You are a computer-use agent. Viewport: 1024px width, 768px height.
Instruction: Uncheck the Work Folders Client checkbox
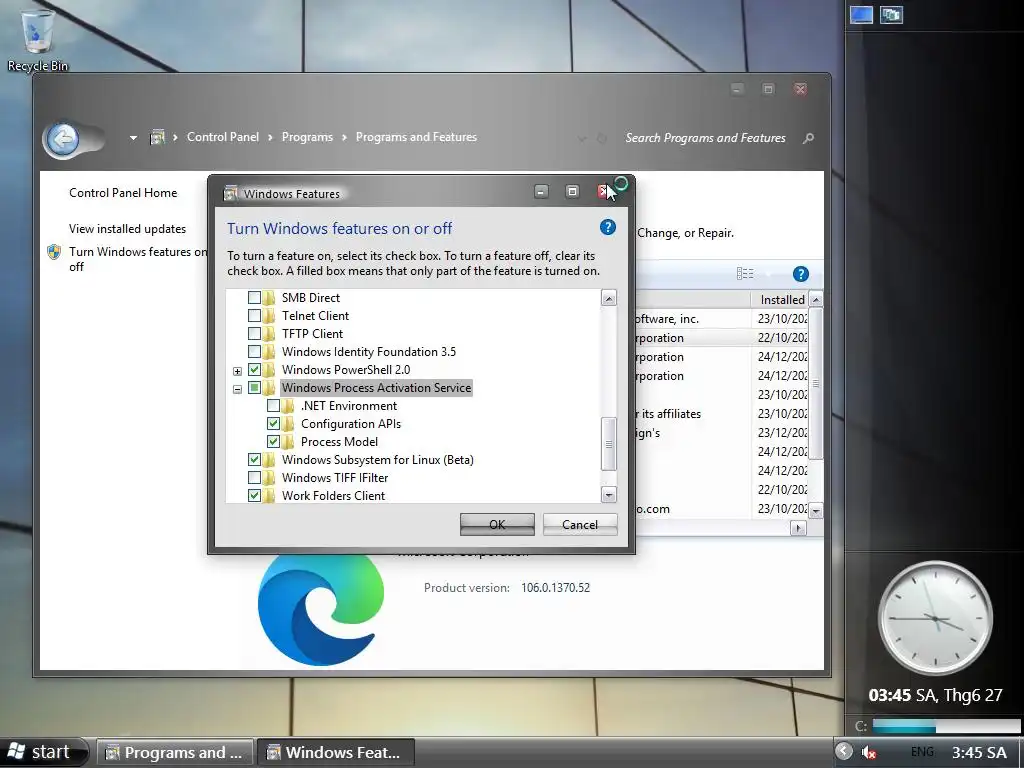click(x=254, y=496)
